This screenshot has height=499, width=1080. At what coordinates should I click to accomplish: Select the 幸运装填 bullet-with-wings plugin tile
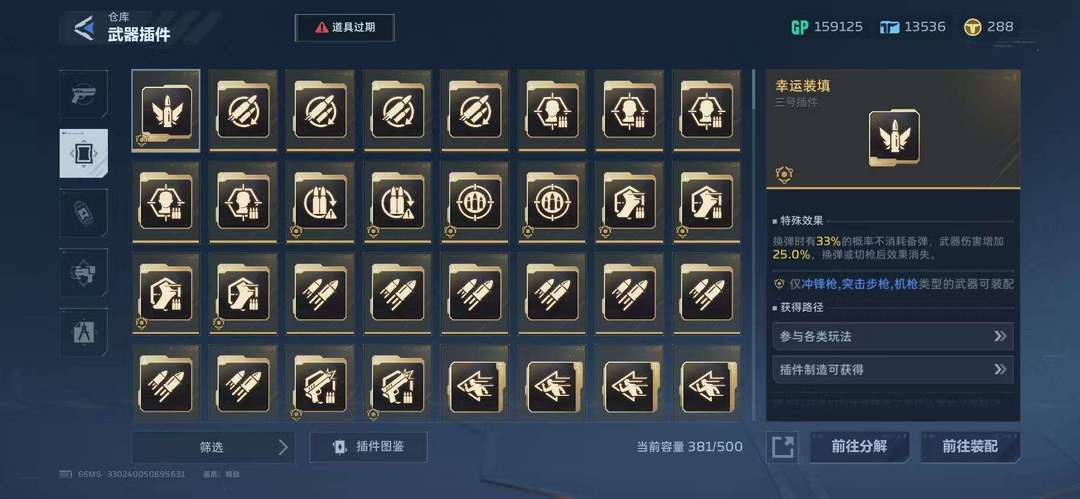point(166,110)
